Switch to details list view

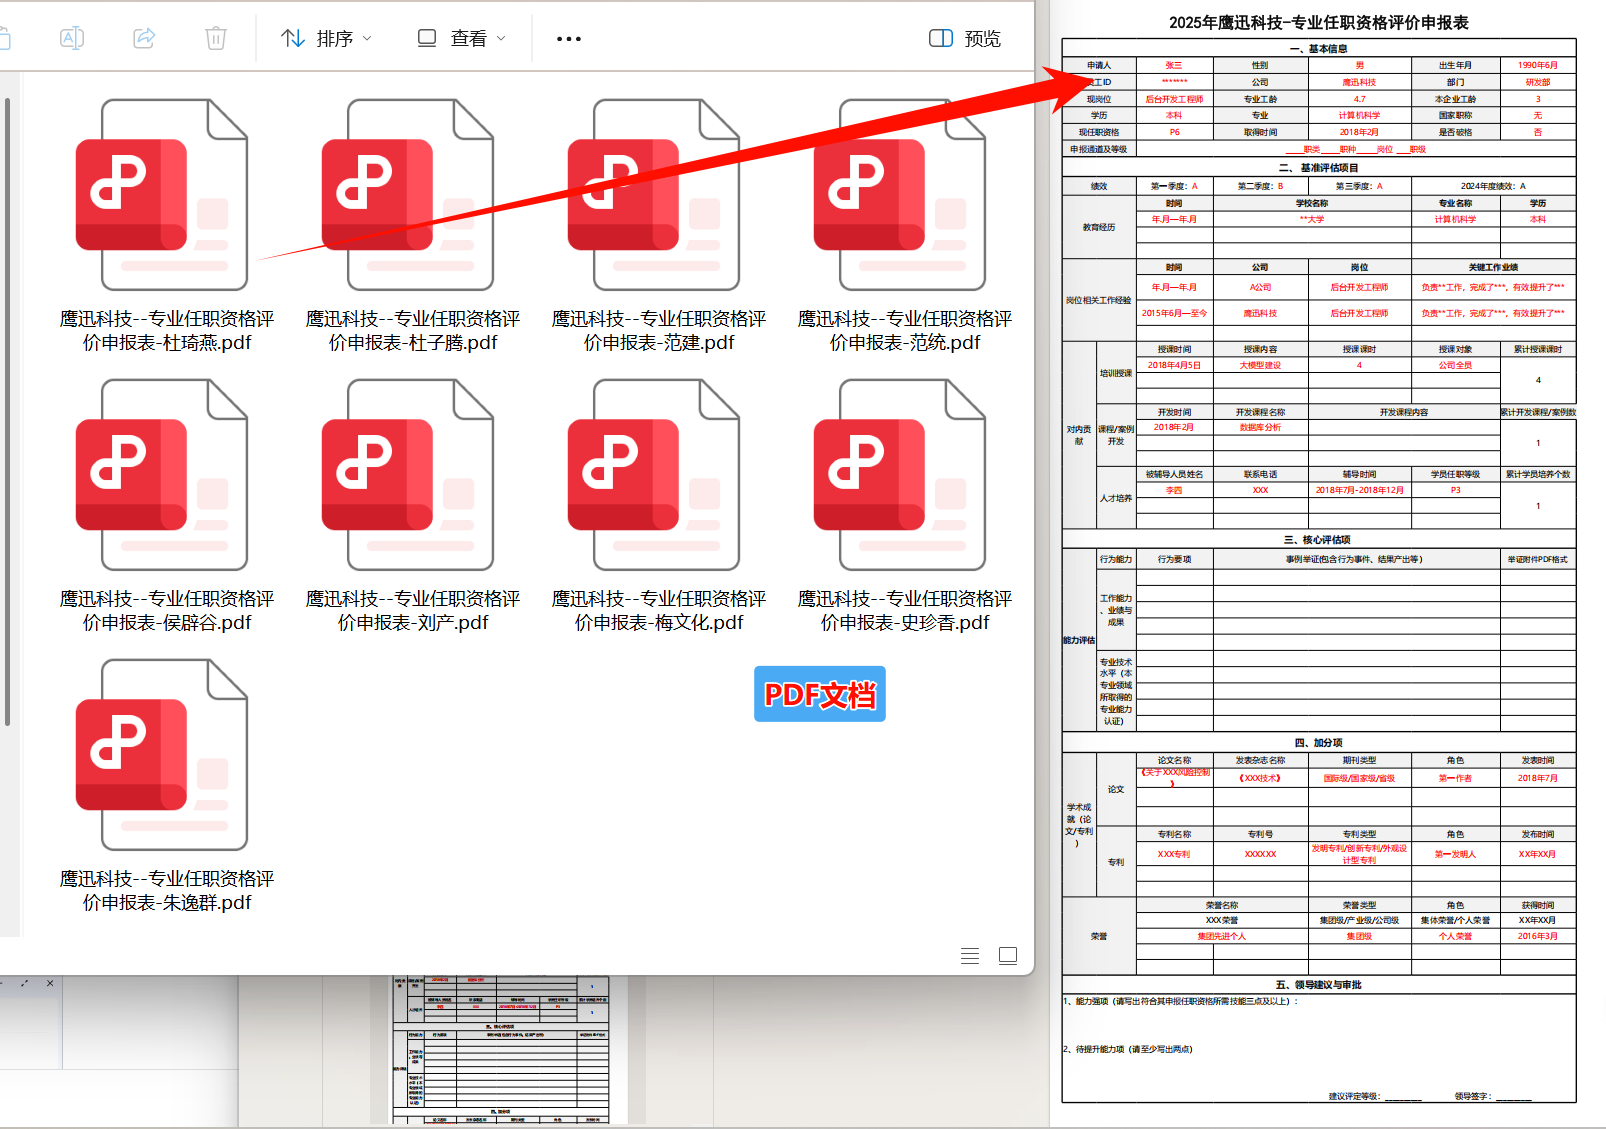[x=969, y=956]
